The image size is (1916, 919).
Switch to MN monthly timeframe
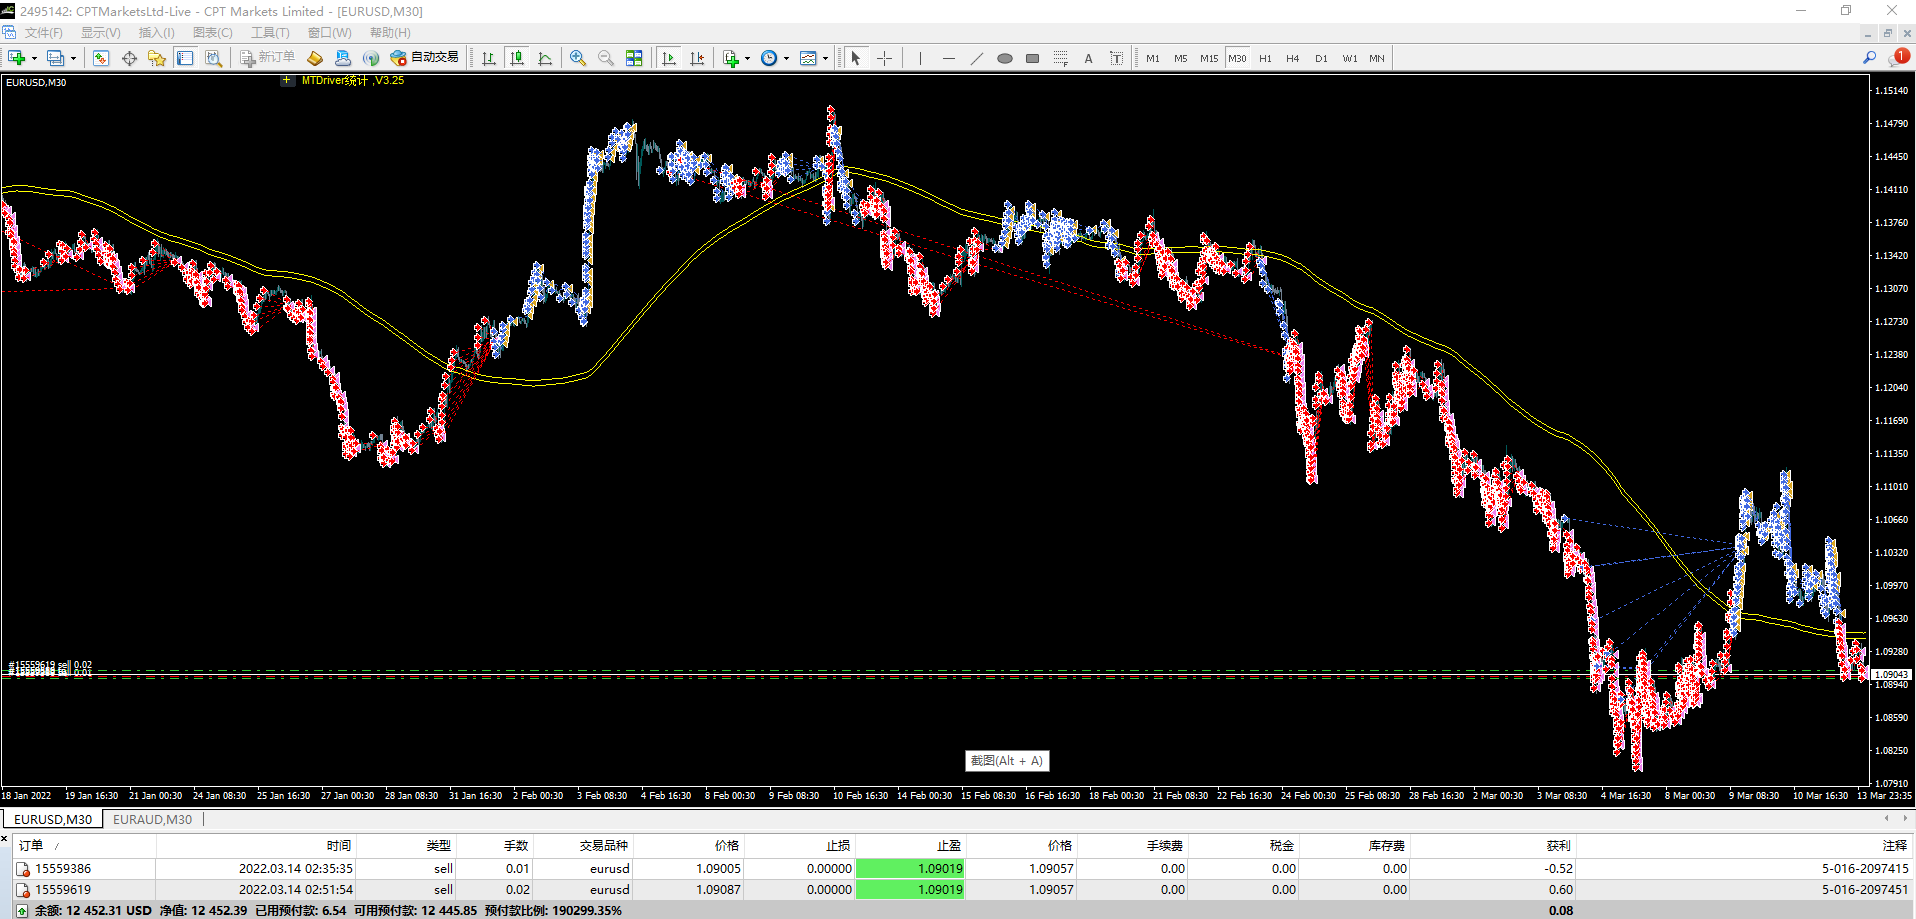click(x=1377, y=58)
